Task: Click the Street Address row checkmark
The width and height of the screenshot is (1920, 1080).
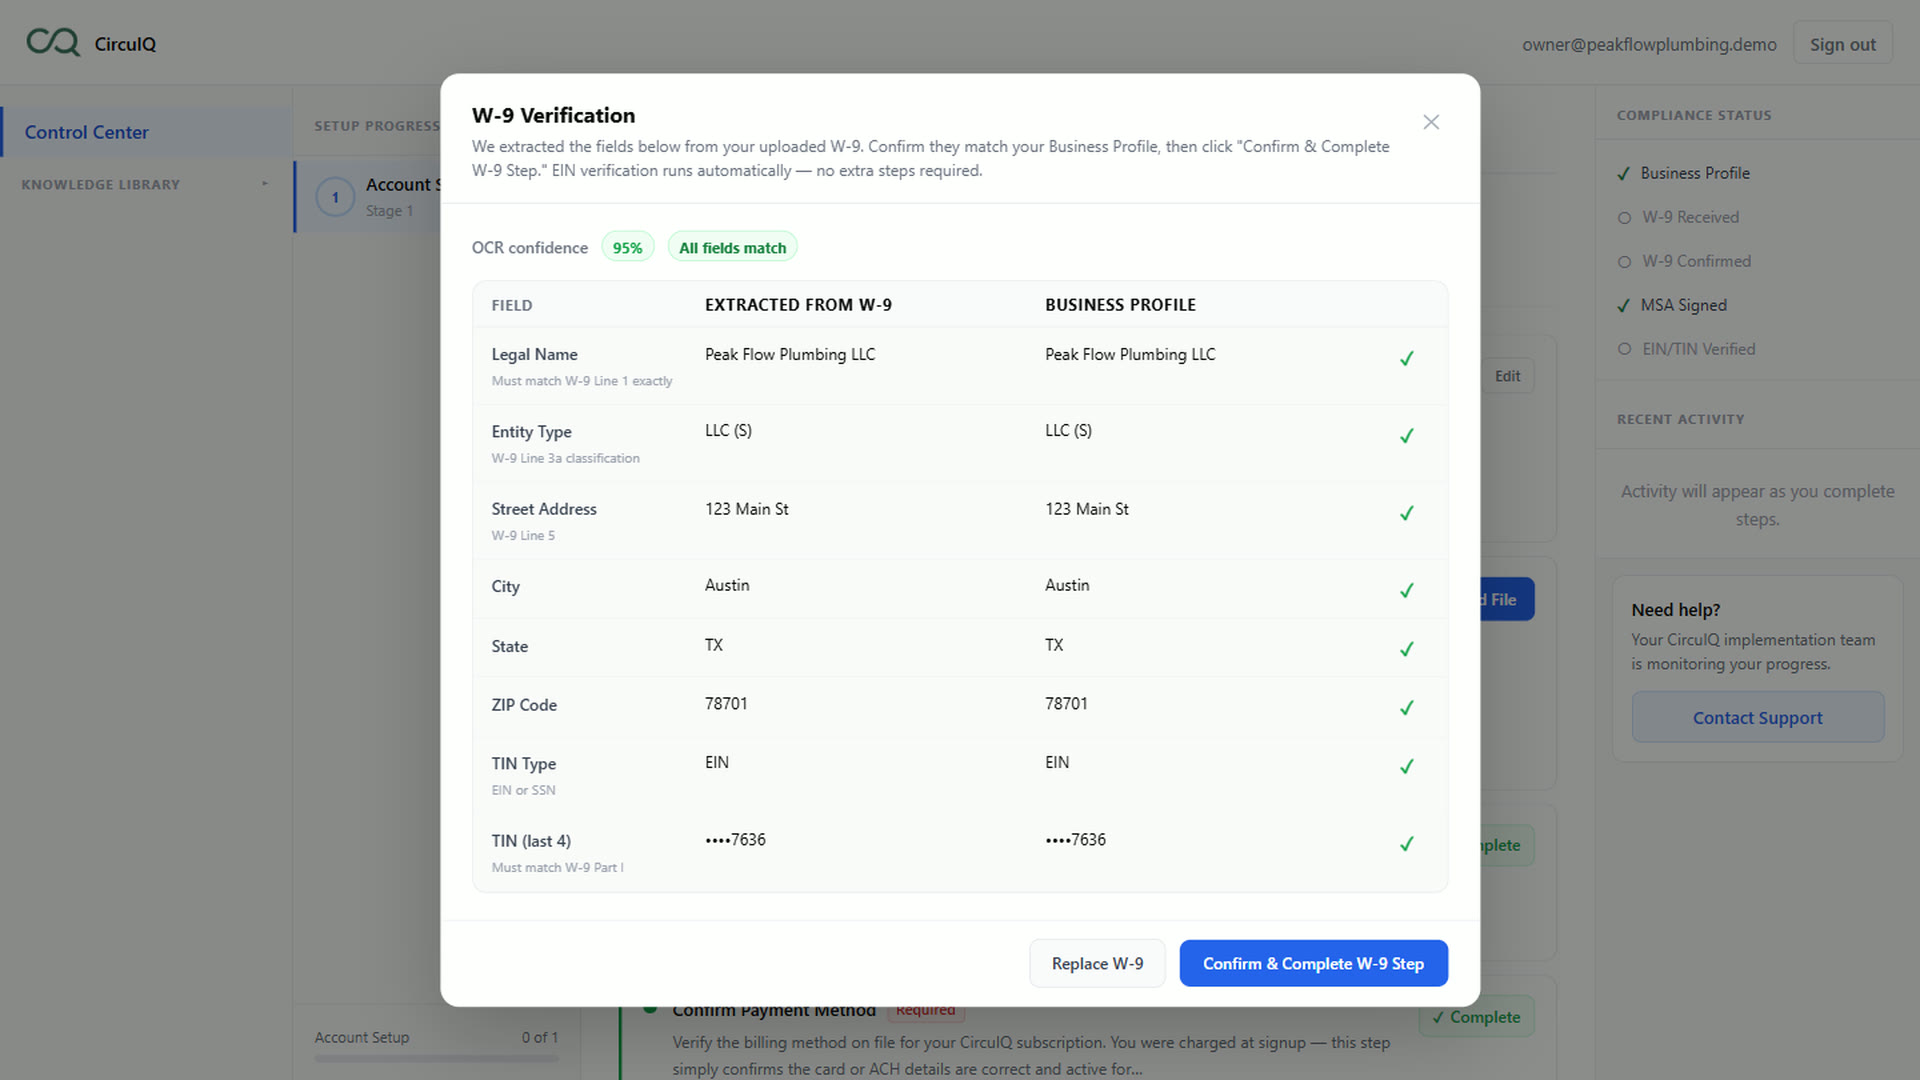Action: tap(1406, 513)
